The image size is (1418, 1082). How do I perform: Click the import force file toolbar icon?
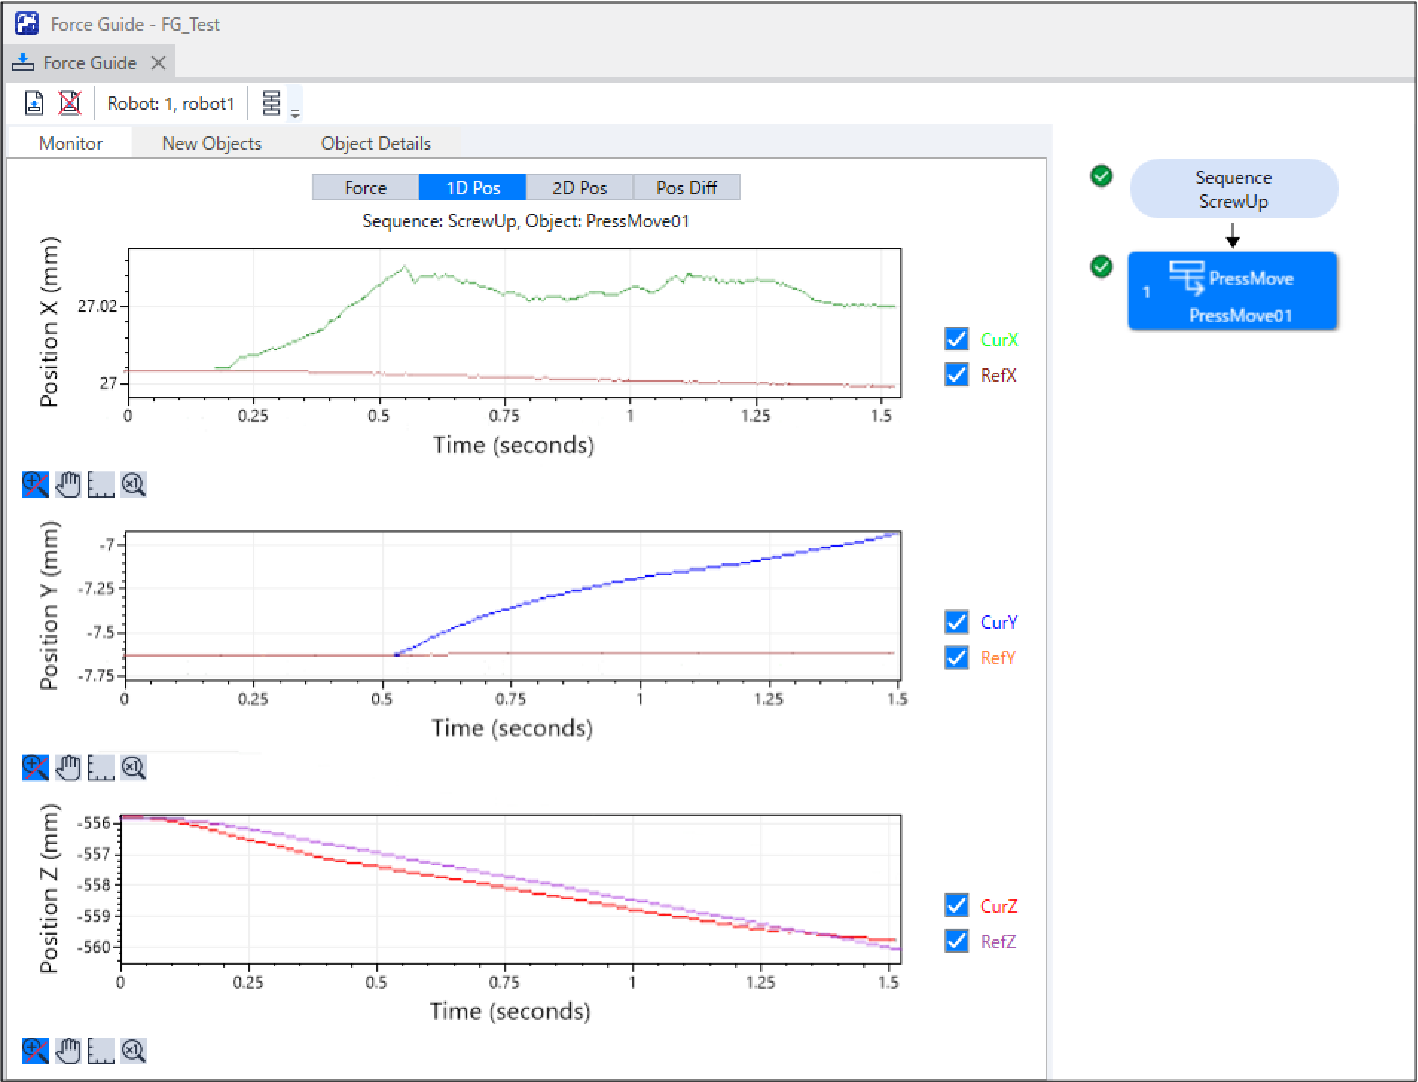[34, 103]
